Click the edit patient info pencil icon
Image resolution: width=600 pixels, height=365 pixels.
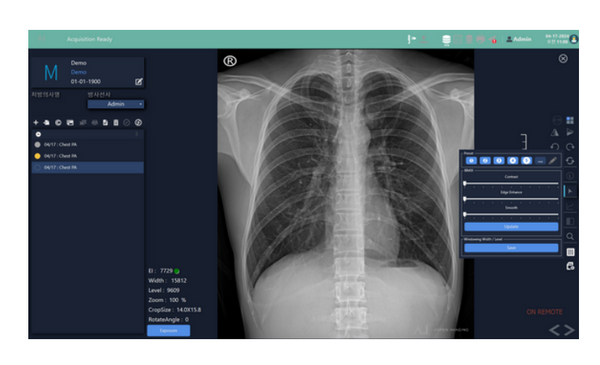tap(139, 81)
